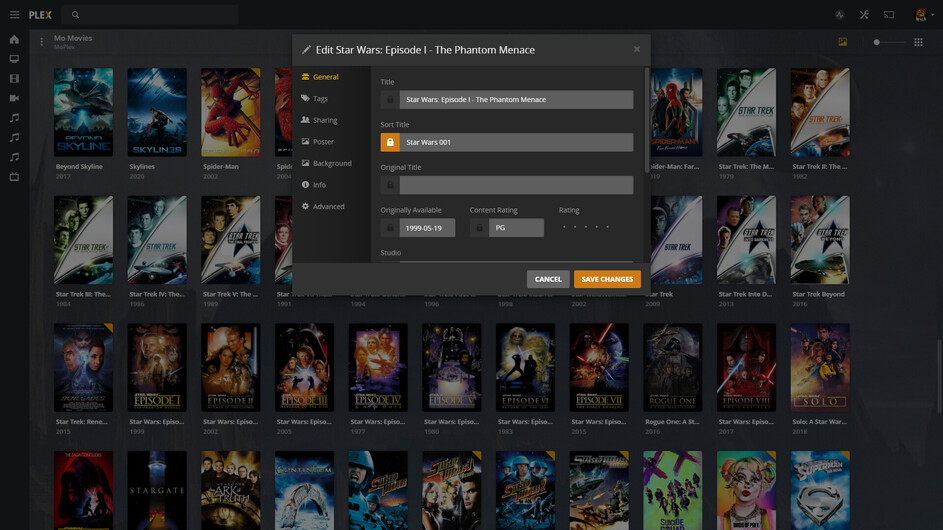
Task: Click the "Star Trek Into D..." title text
Action: (x=745, y=294)
